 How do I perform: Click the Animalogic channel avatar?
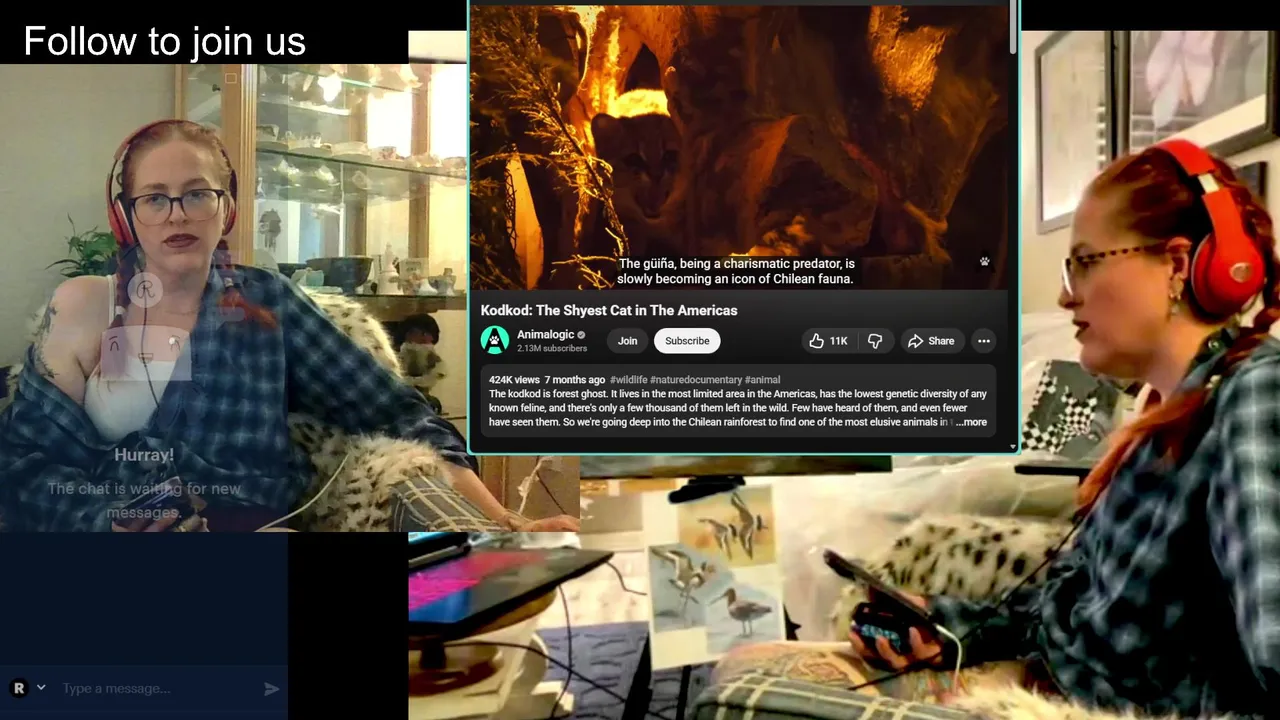click(x=495, y=340)
